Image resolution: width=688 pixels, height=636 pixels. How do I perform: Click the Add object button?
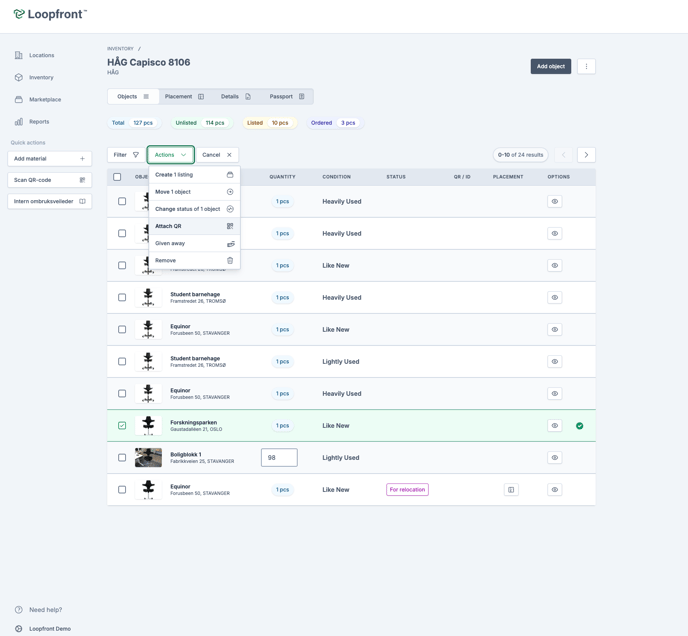[551, 66]
